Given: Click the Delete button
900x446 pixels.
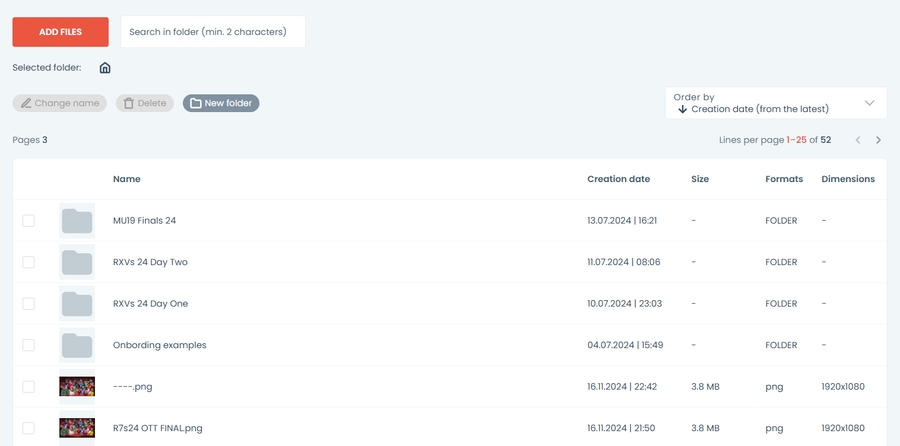Looking at the screenshot, I should 145,103.
